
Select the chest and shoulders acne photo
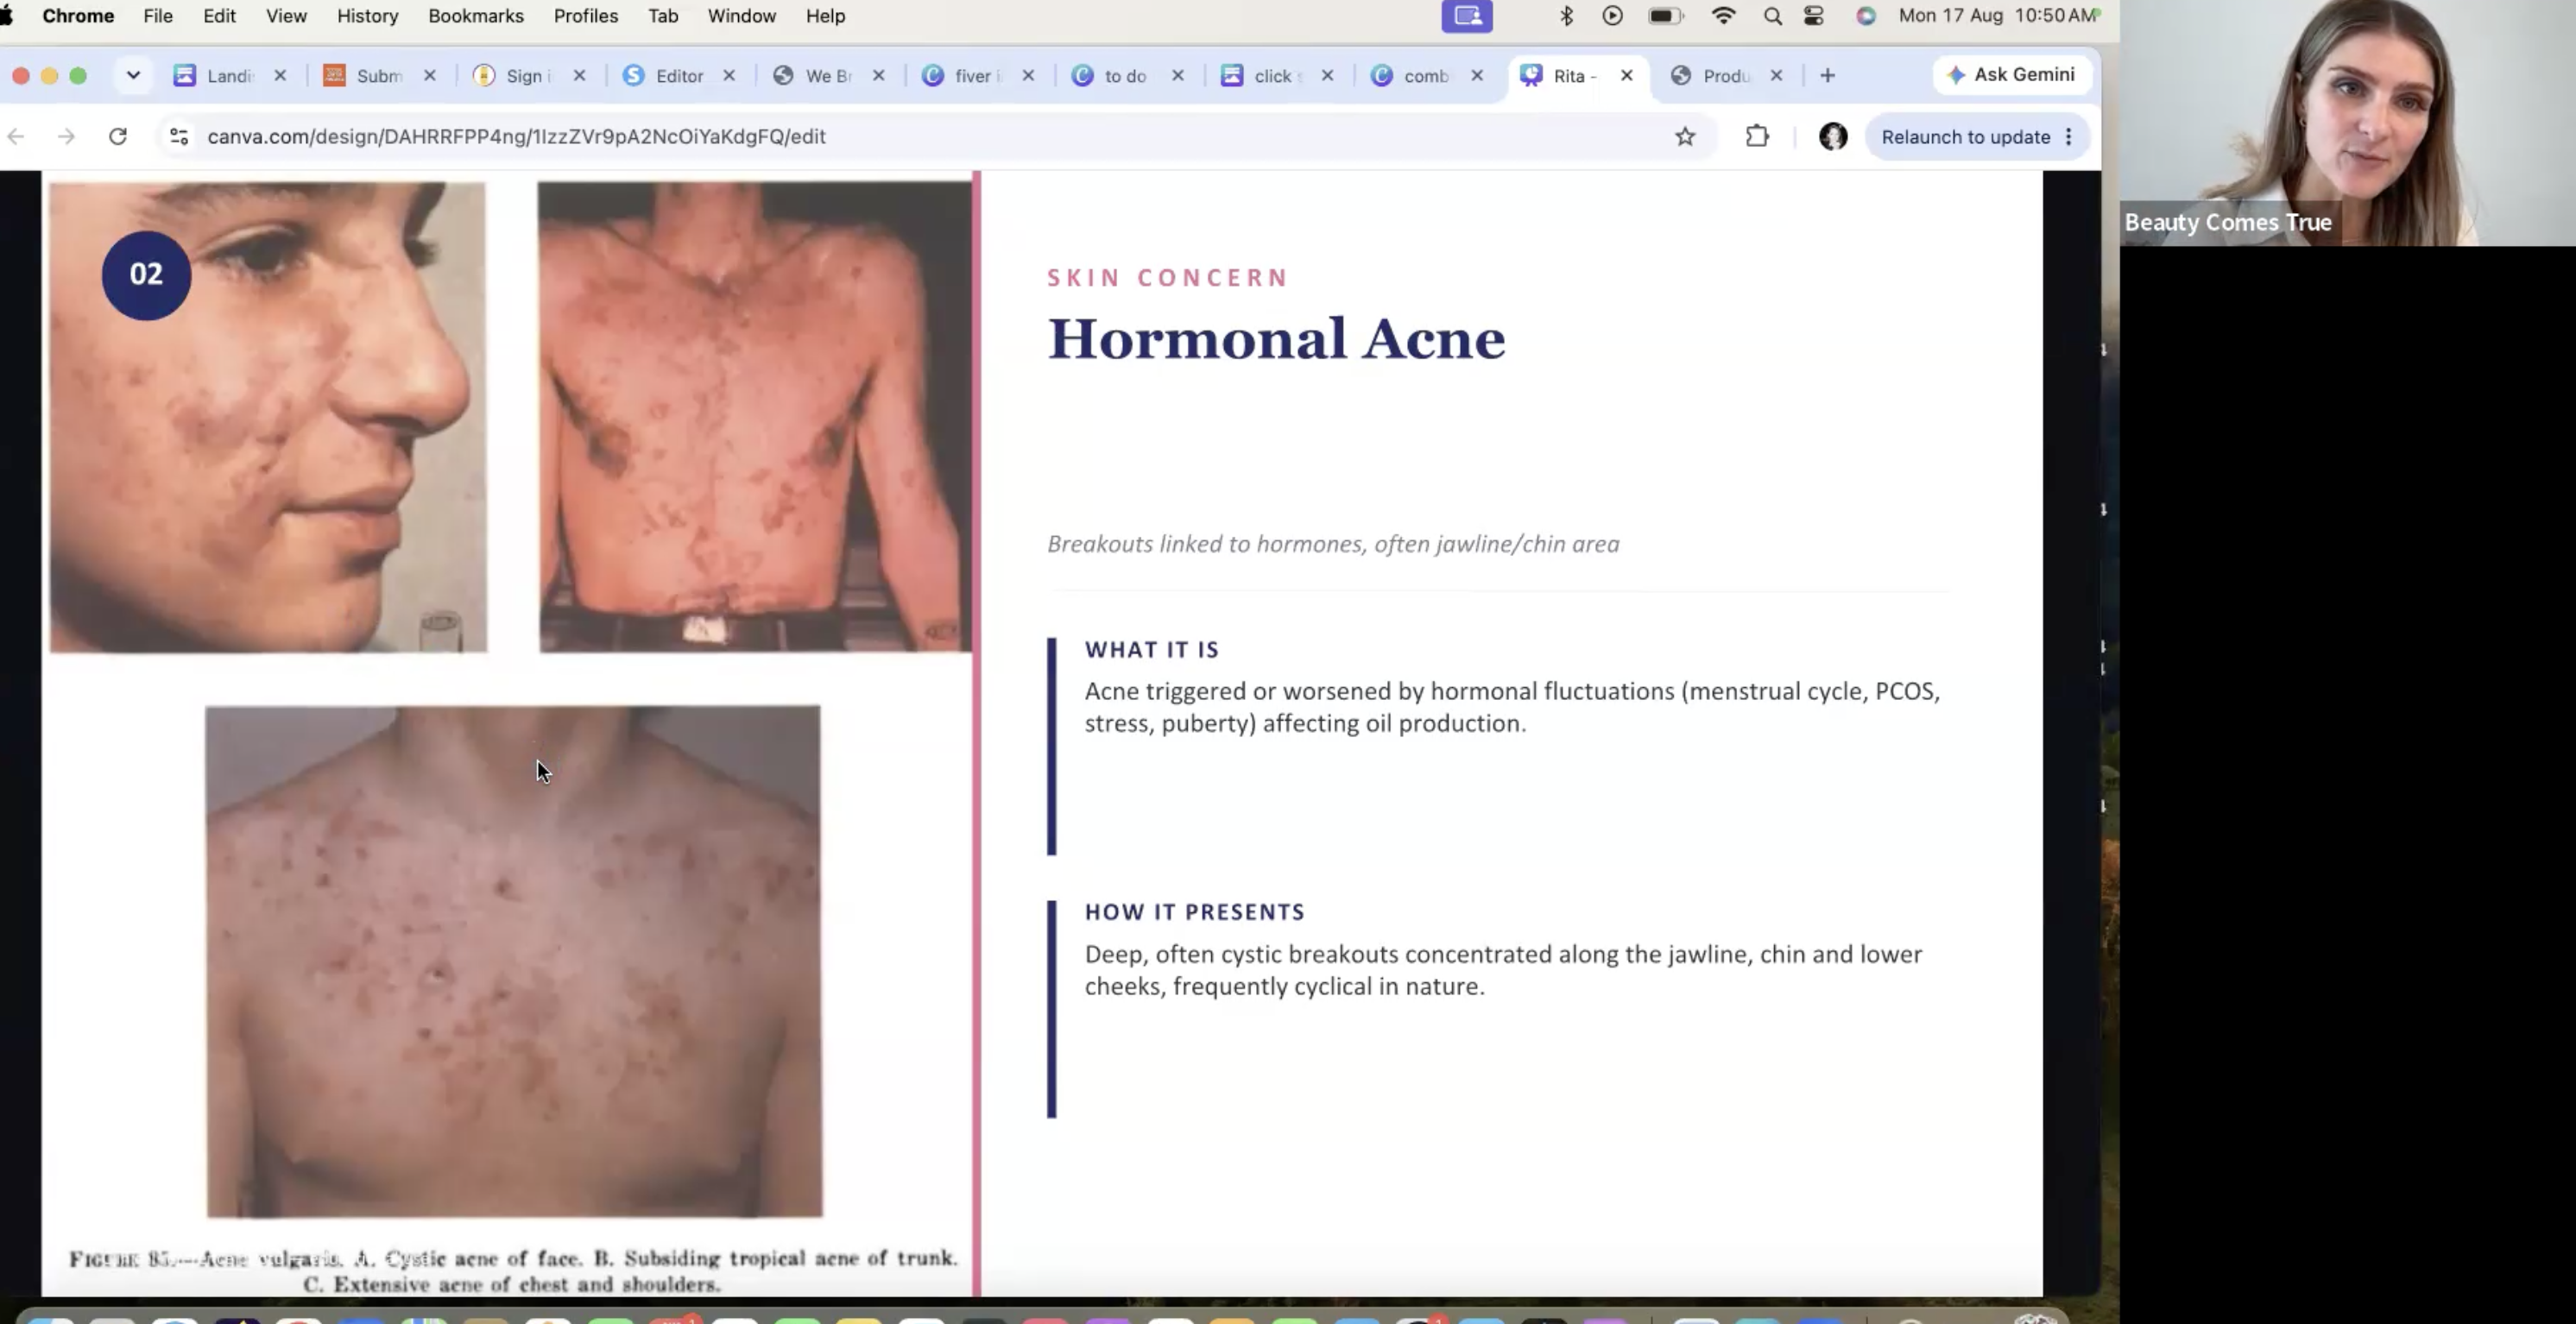[x=514, y=962]
